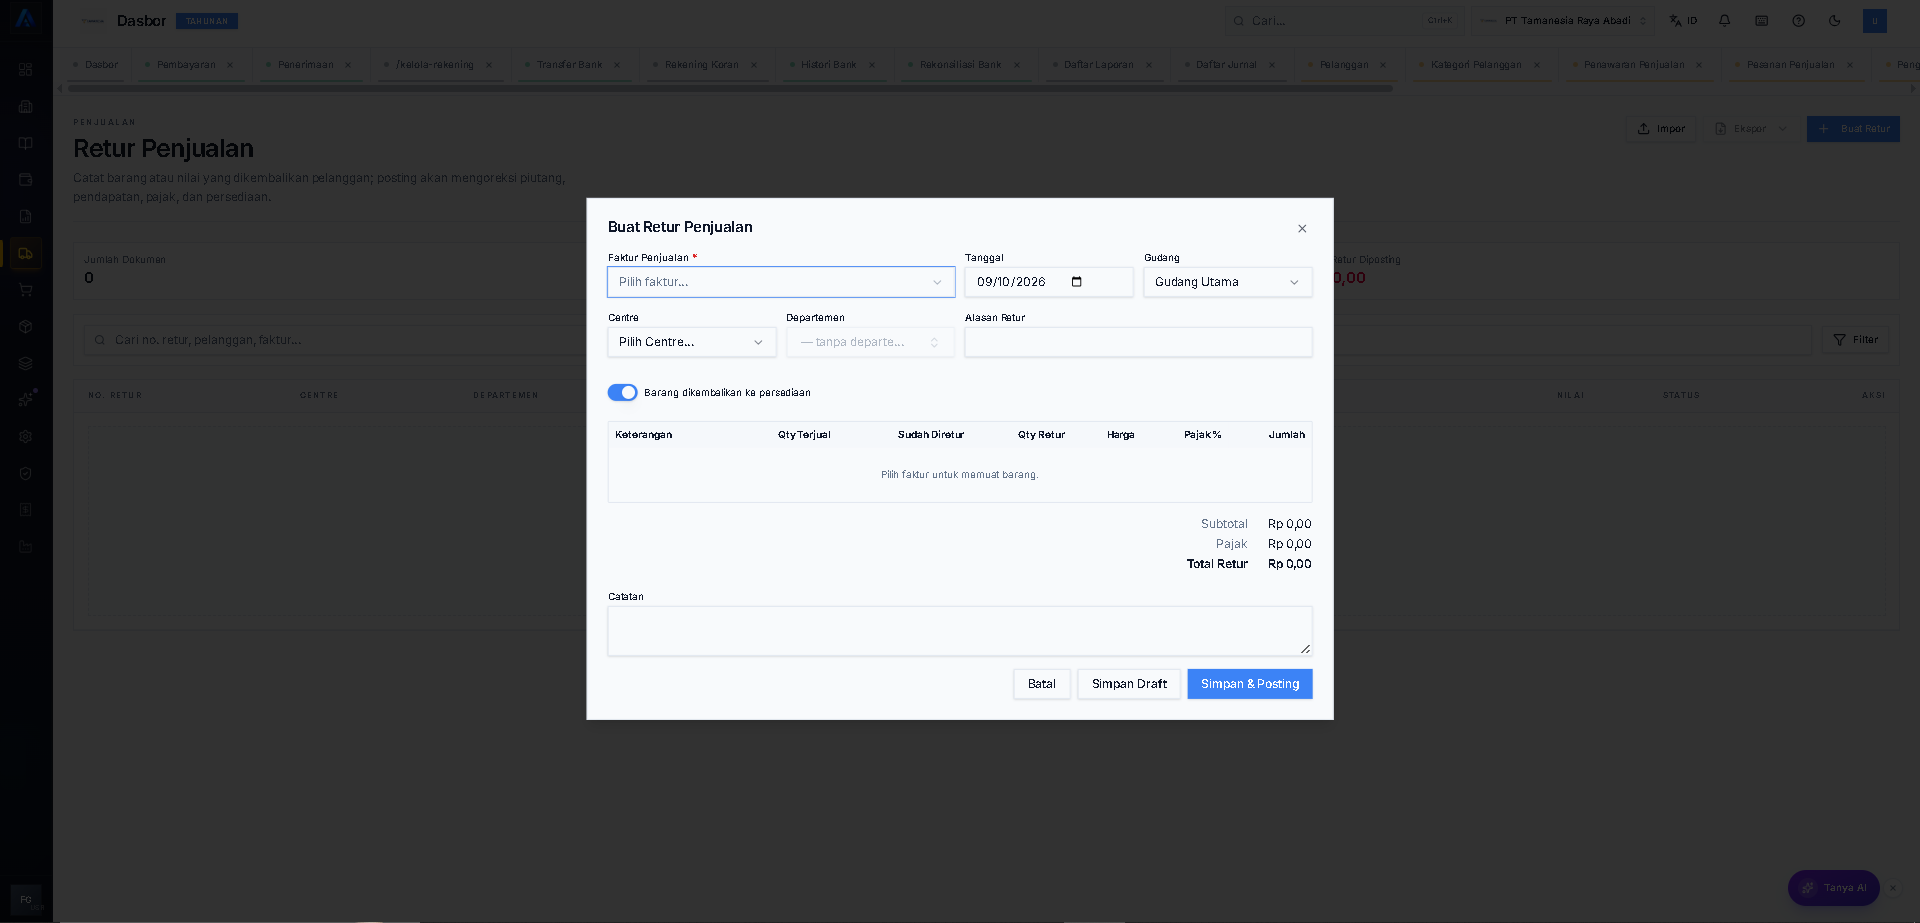Click the global Cari search box
This screenshot has height=923, width=1920.
1344,21
